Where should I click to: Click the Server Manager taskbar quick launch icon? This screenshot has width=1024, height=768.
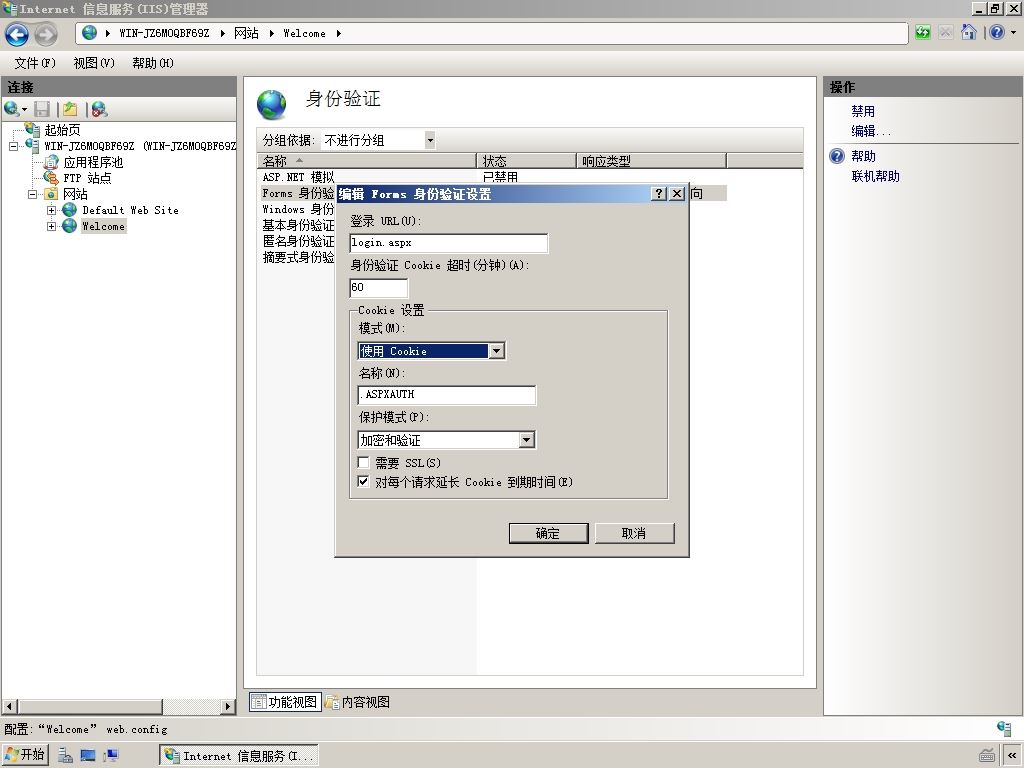pyautogui.click(x=65, y=755)
